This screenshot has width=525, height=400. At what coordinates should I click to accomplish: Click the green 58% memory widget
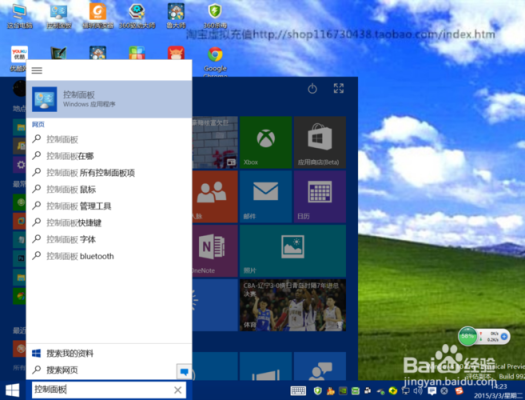click(468, 336)
